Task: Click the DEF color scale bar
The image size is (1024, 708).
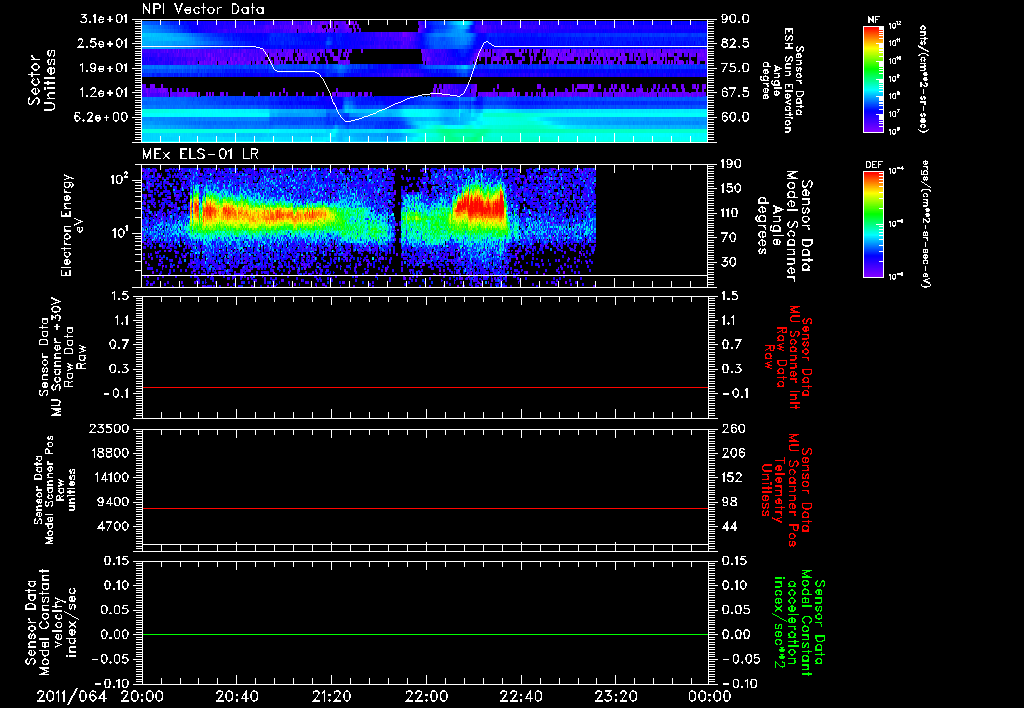Action: tap(873, 224)
